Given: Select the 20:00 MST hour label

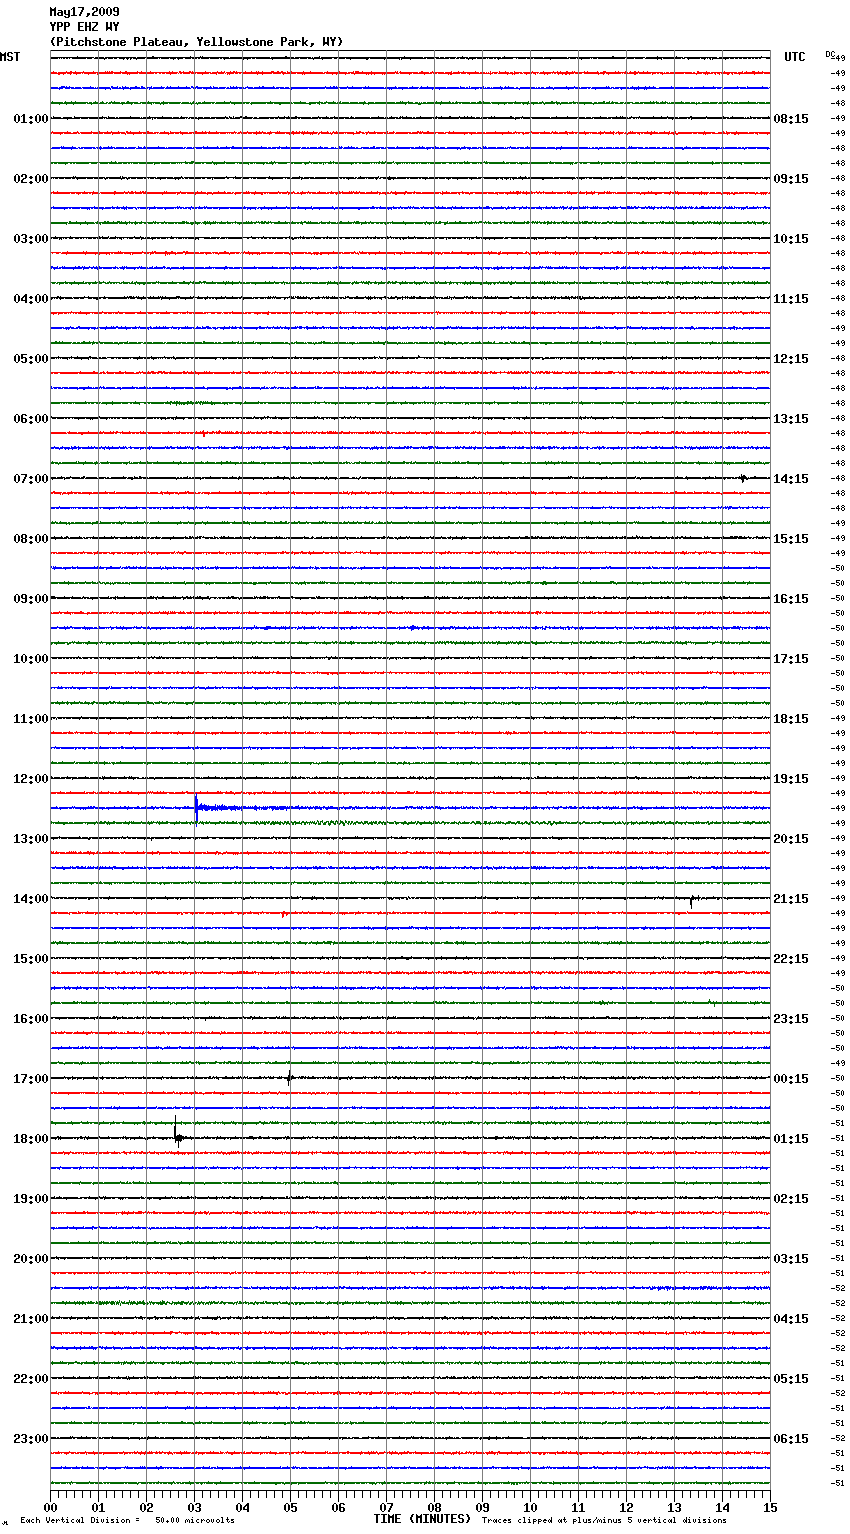Looking at the screenshot, I should (31, 1259).
